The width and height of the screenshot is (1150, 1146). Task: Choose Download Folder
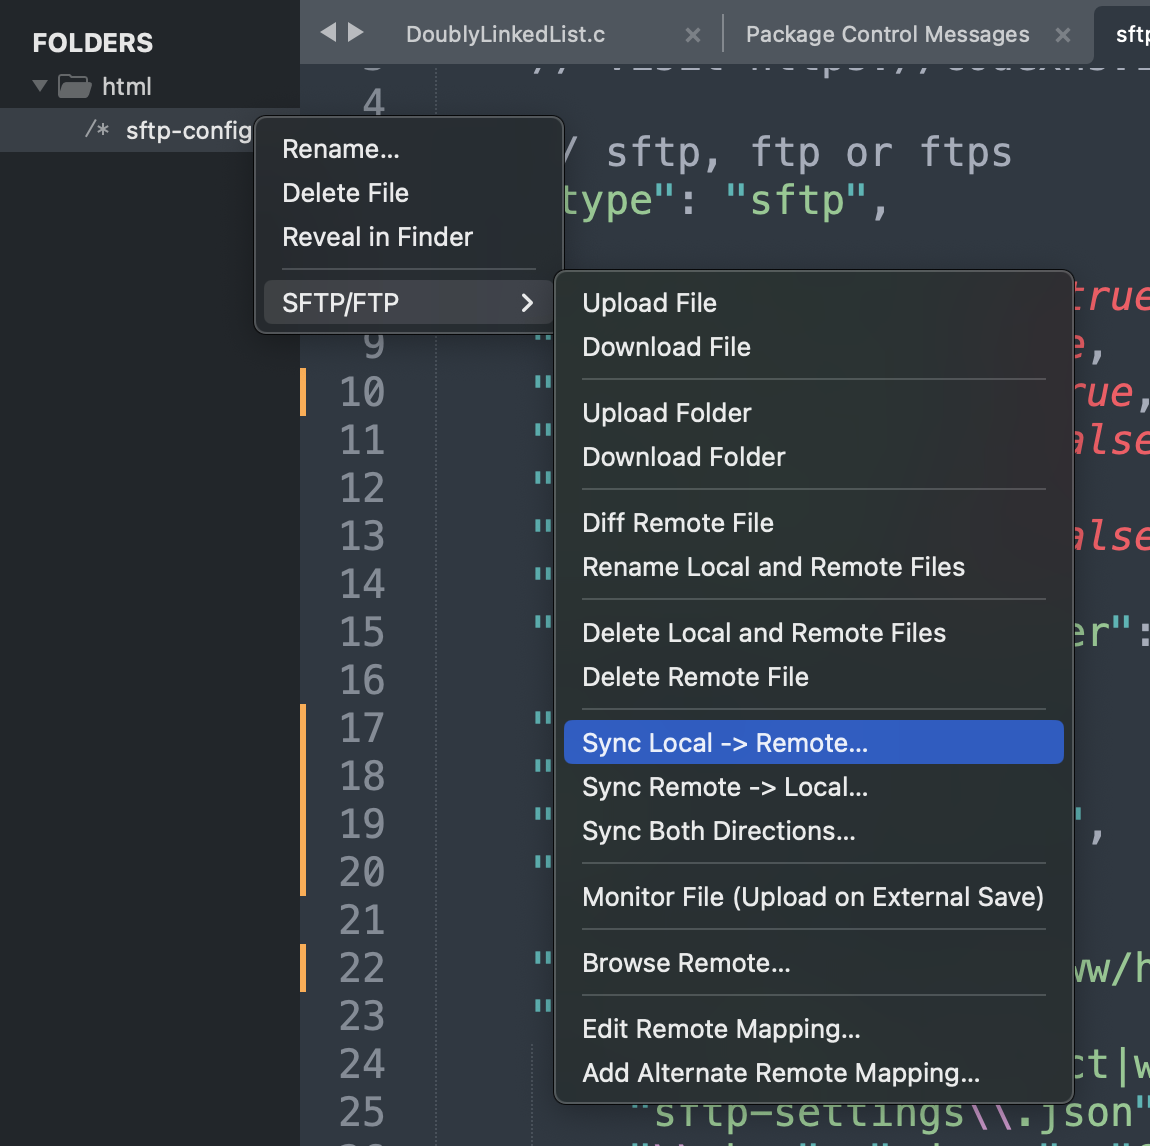(813, 457)
